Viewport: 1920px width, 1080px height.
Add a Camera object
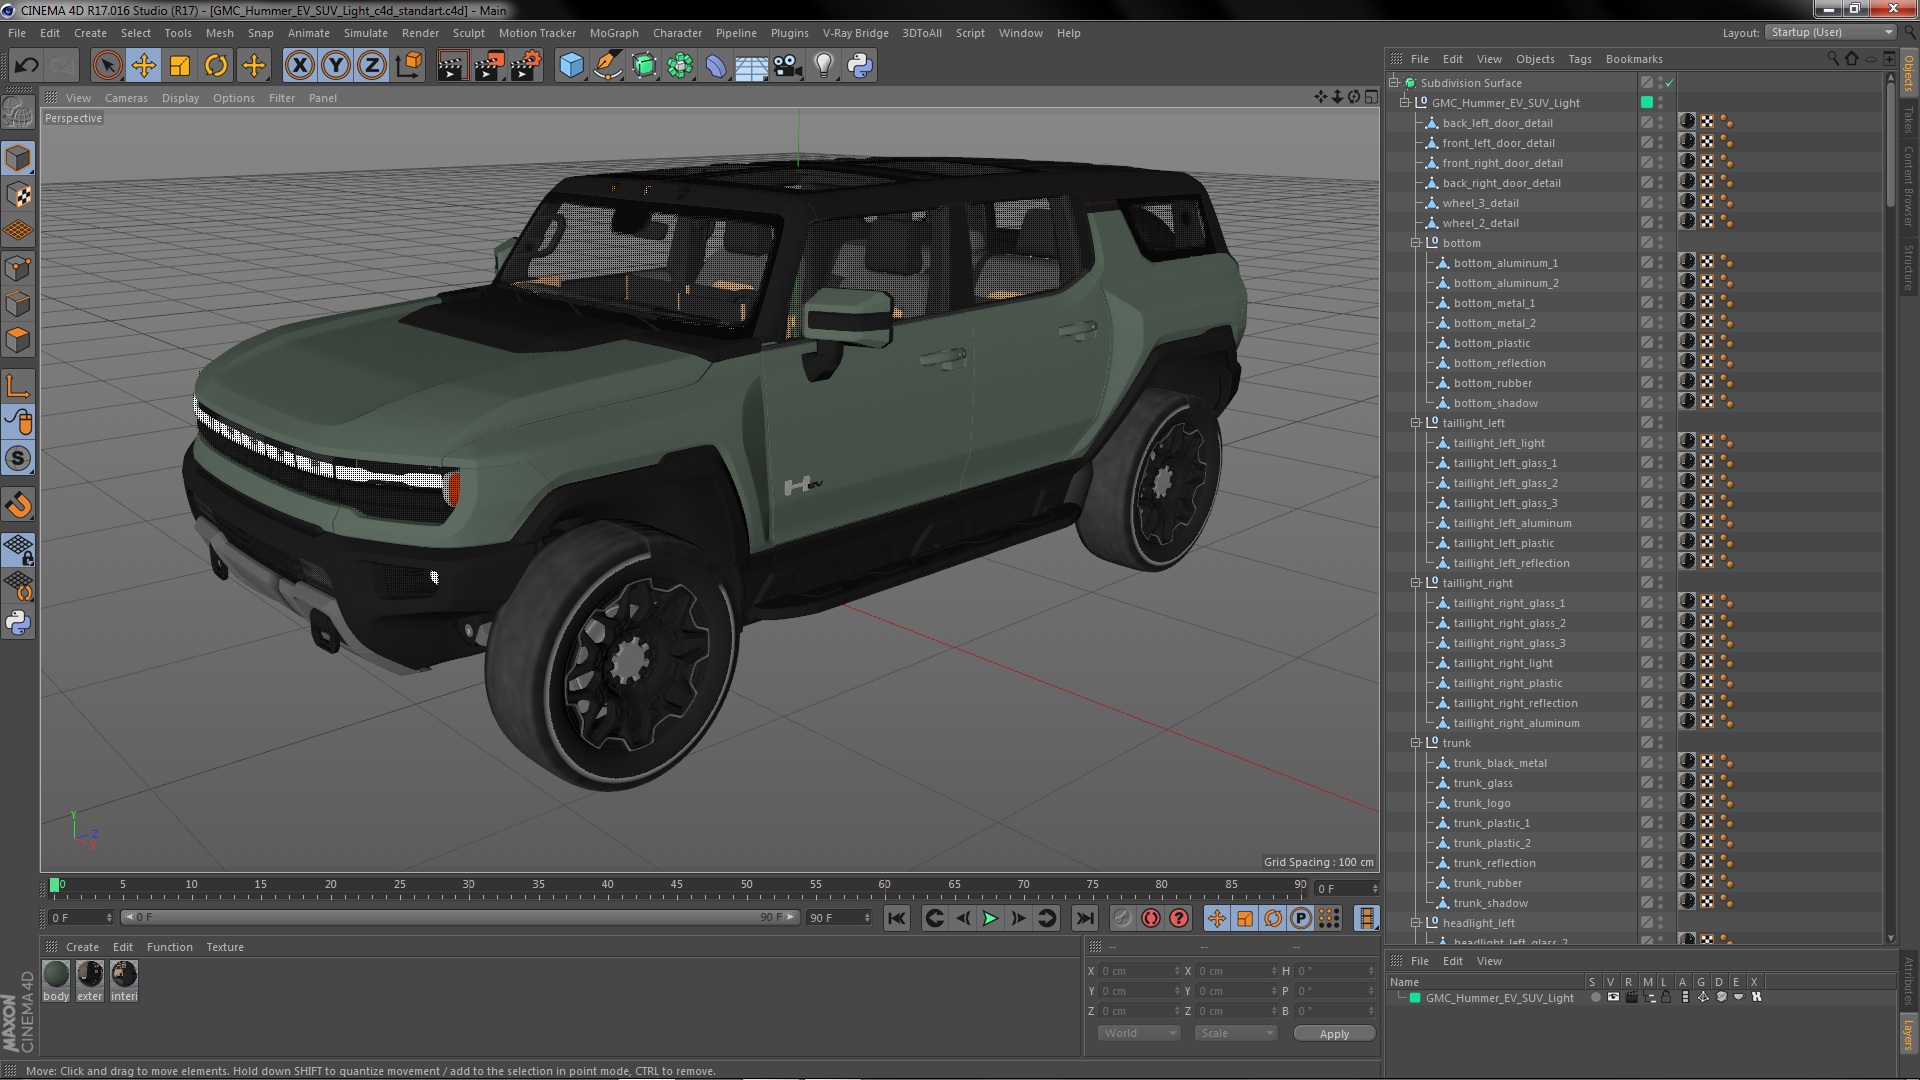click(788, 66)
